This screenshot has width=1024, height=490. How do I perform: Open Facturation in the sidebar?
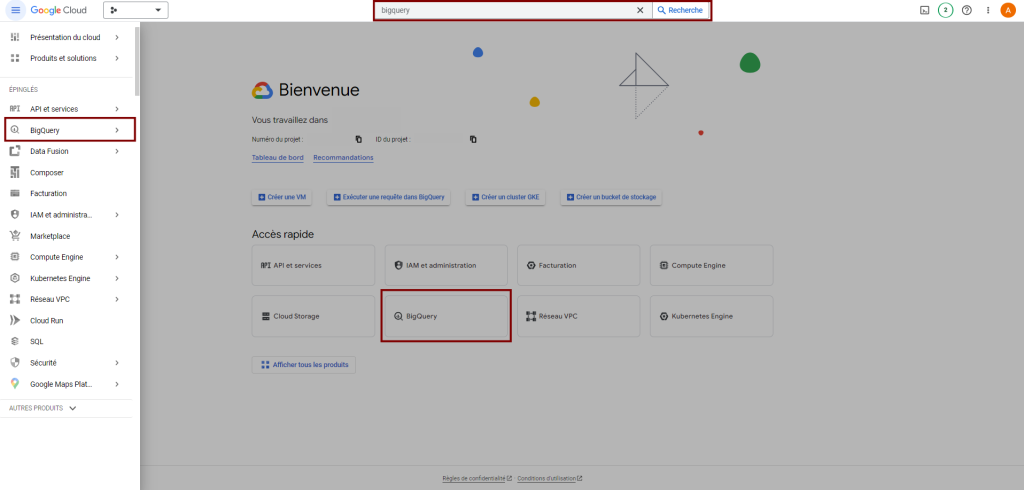pos(48,193)
